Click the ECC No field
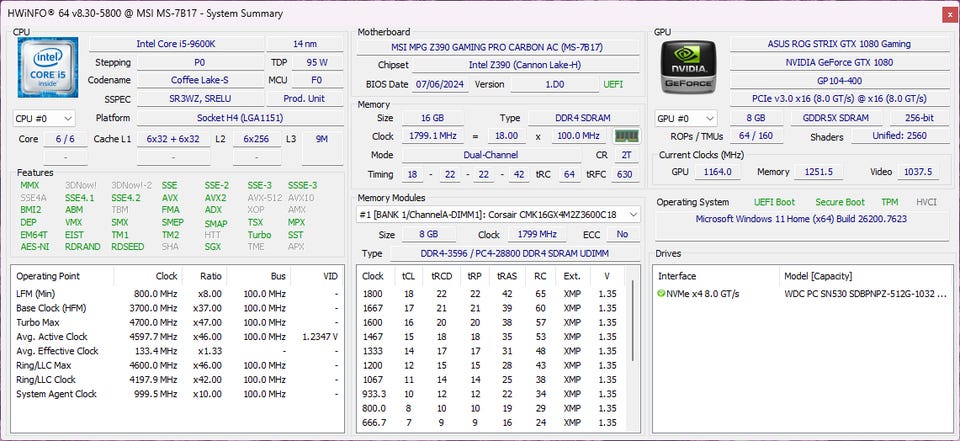The width and height of the screenshot is (960, 441). [x=623, y=234]
